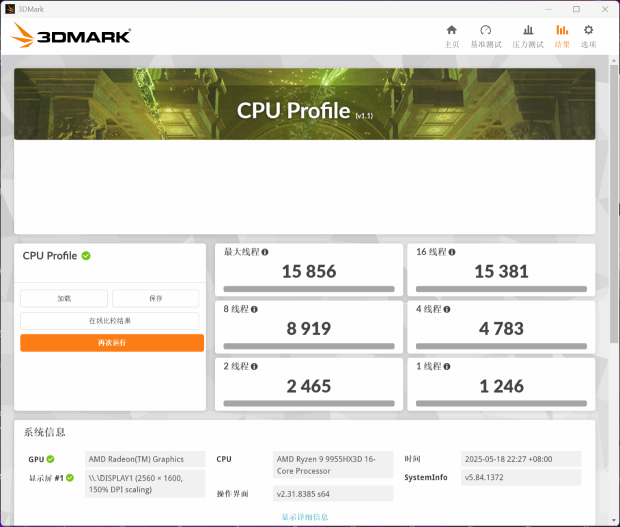Viewport: 620px width, 527px height.
Task: Click the vertical scrollbar thumb
Action: (614, 204)
